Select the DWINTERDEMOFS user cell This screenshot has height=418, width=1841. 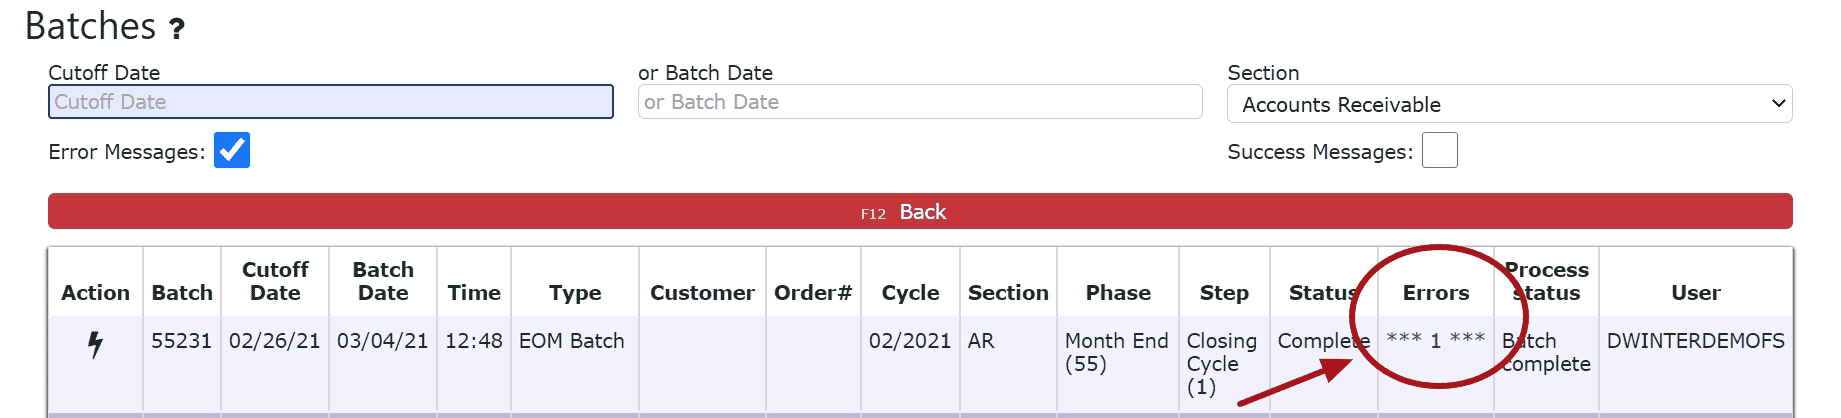point(1695,341)
